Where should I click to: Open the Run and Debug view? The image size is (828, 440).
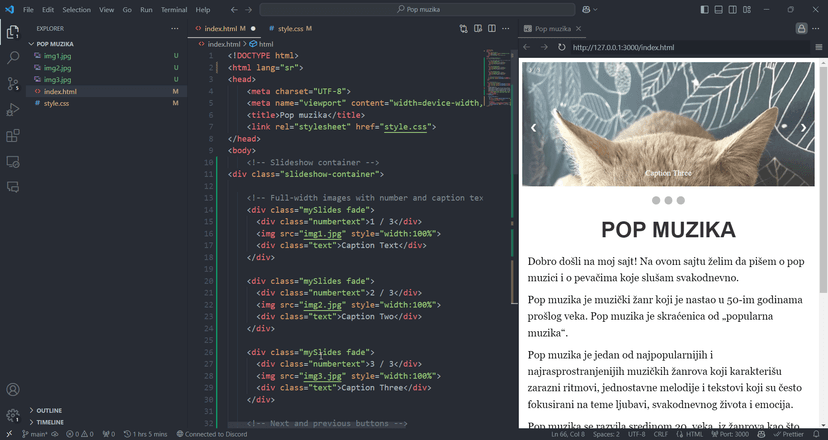tap(13, 110)
